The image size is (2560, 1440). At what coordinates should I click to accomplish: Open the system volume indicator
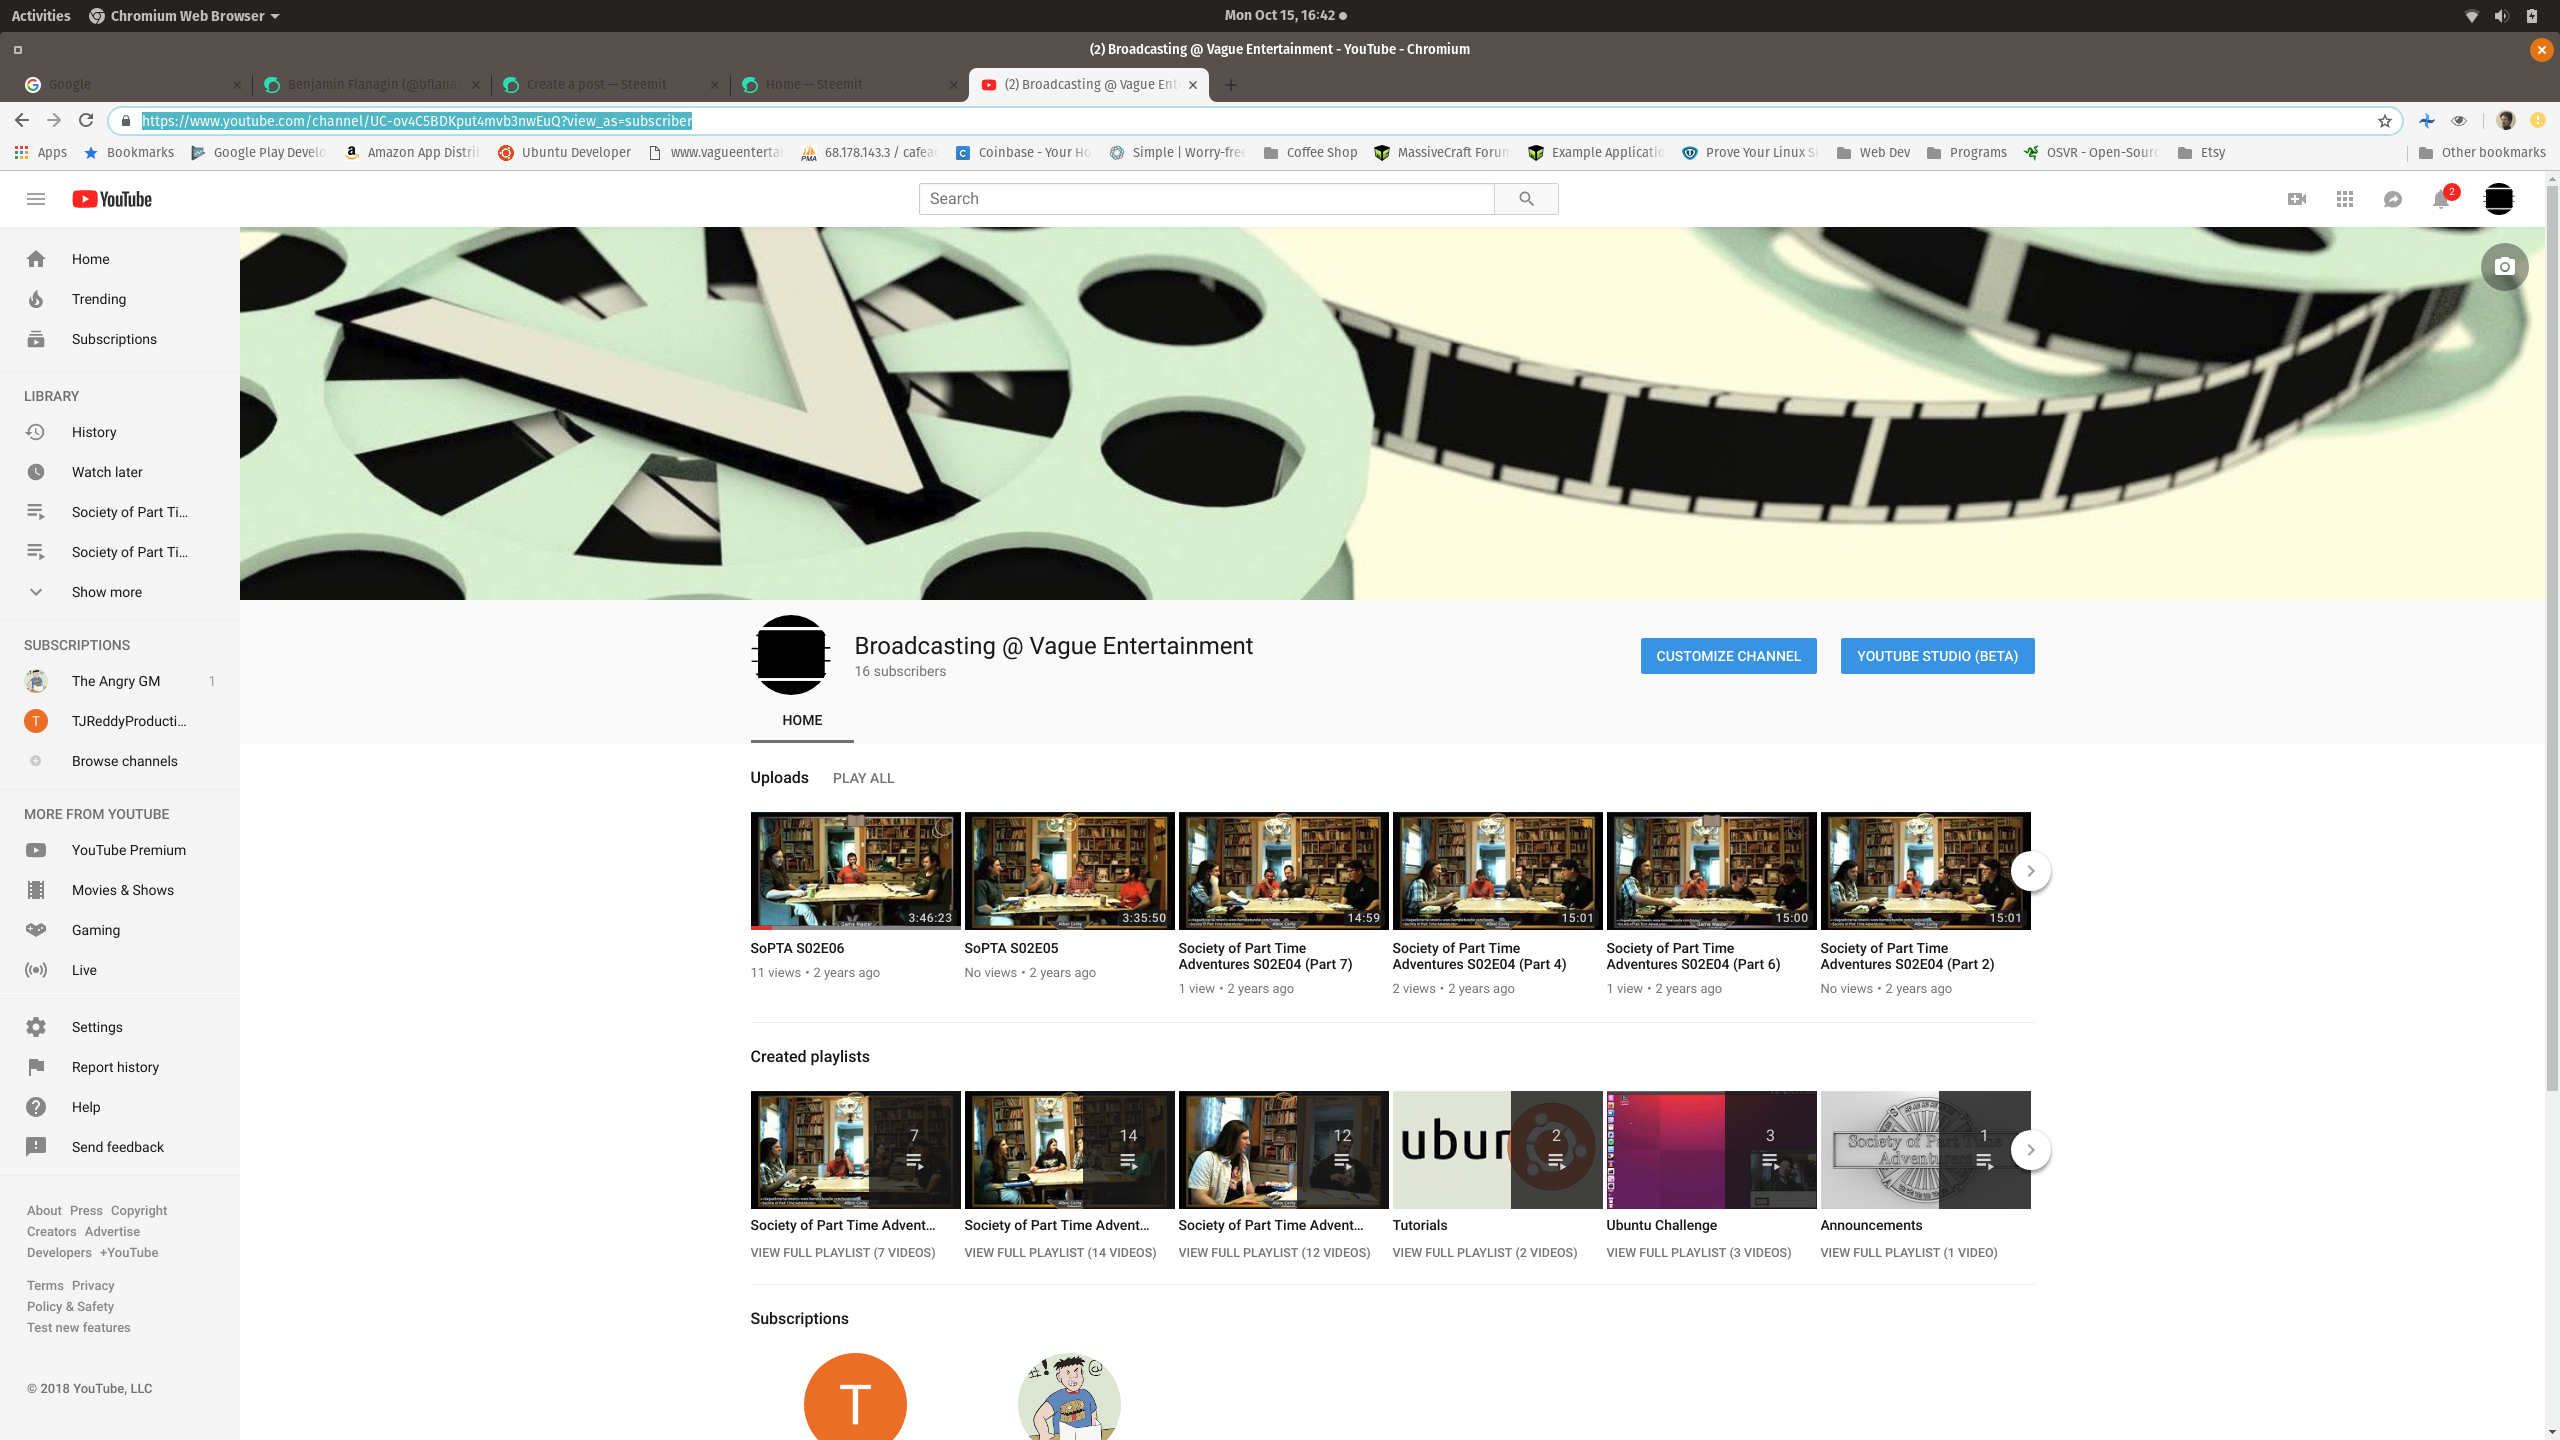(x=2501, y=16)
